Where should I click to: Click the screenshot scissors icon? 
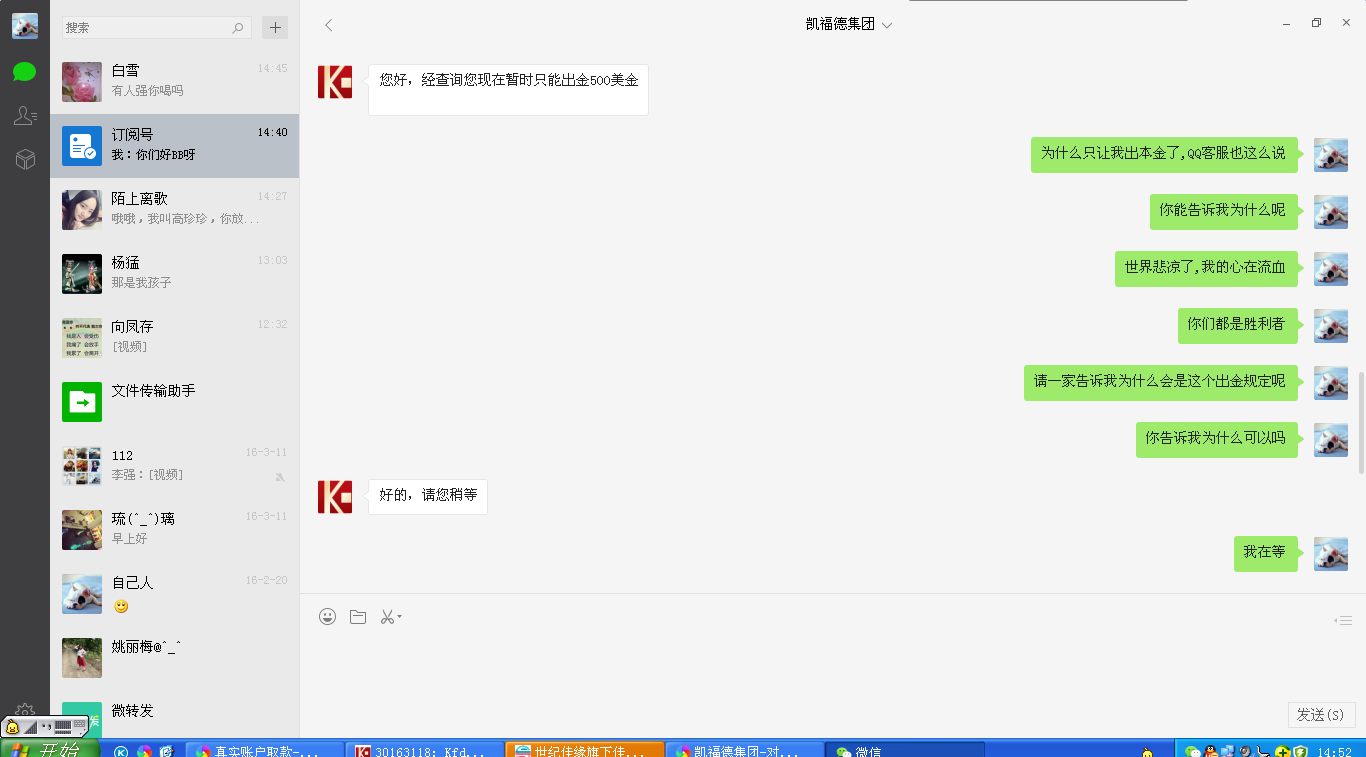(387, 617)
